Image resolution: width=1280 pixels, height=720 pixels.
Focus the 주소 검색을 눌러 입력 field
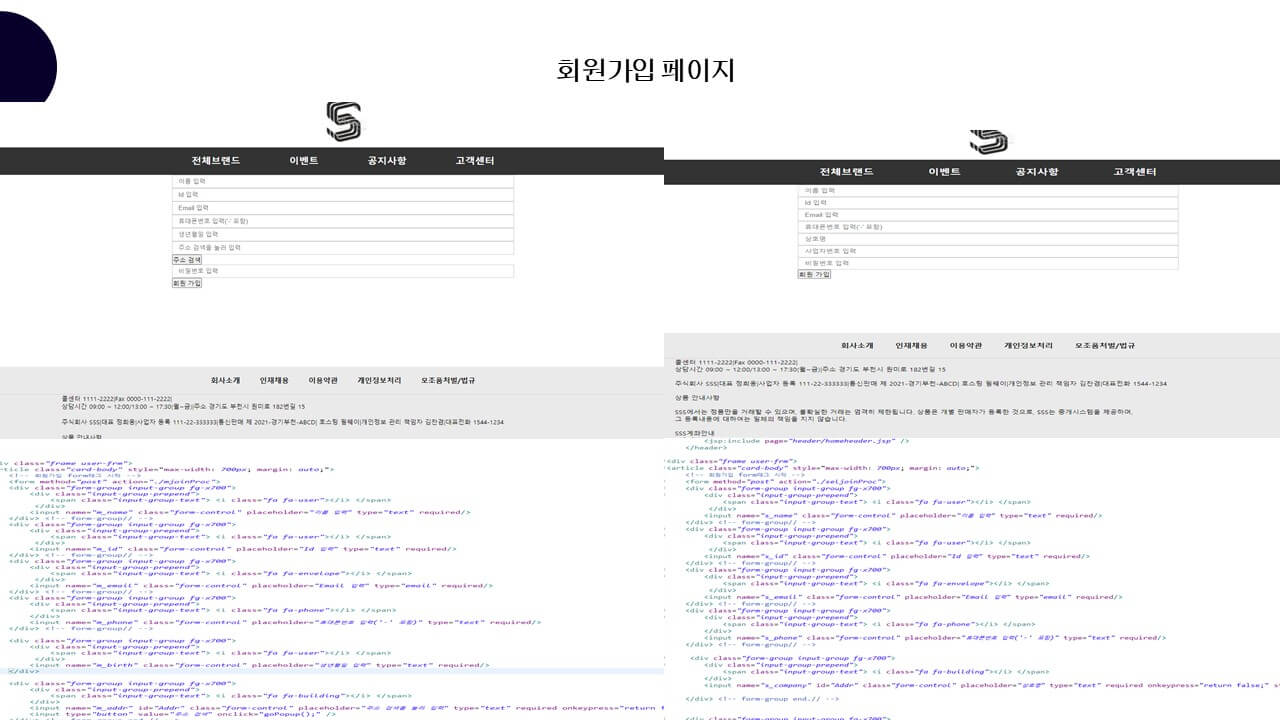click(x=343, y=247)
